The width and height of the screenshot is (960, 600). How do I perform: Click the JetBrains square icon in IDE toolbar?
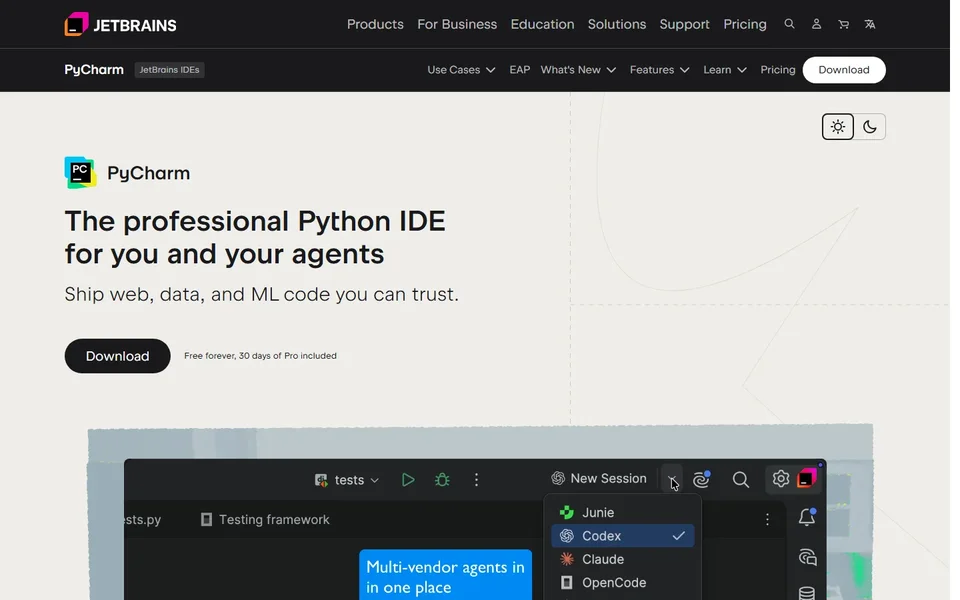click(x=806, y=478)
